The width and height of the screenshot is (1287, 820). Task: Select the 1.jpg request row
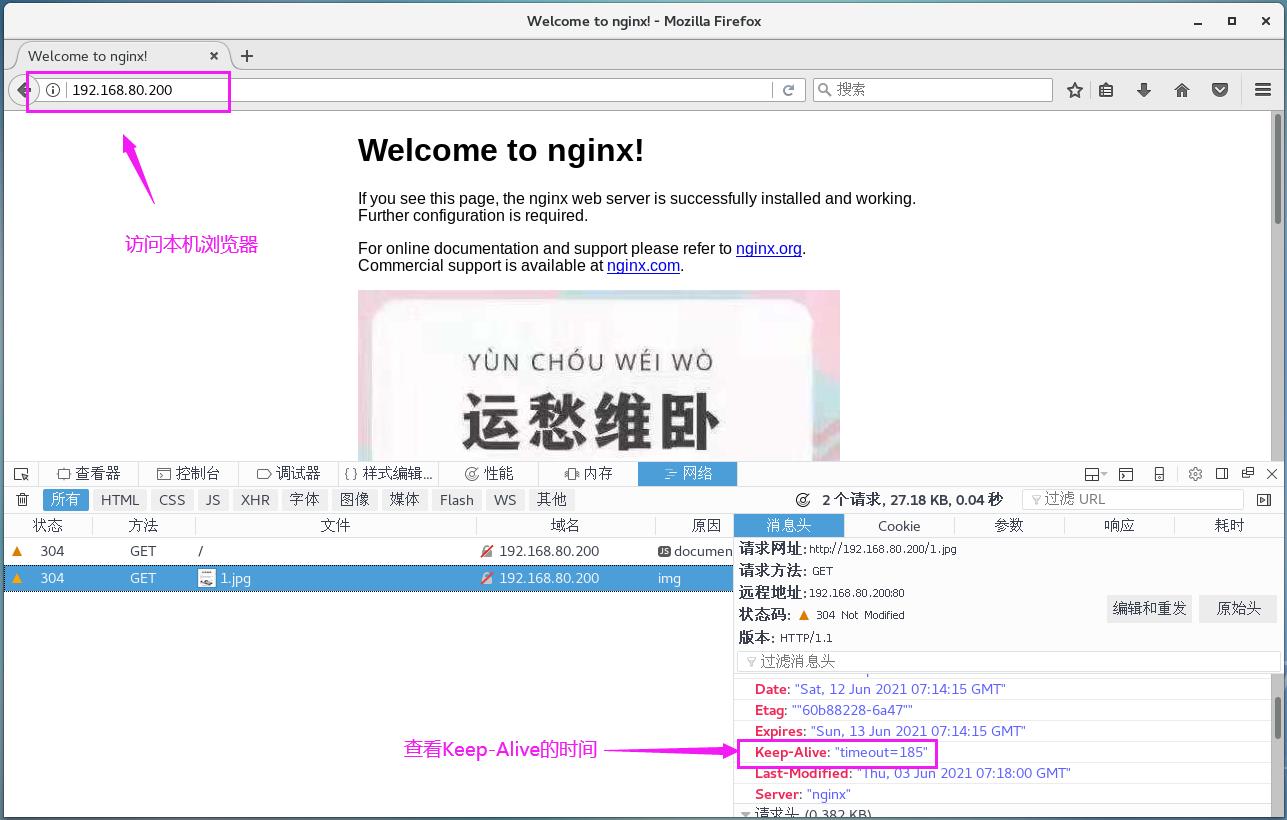tap(368, 578)
